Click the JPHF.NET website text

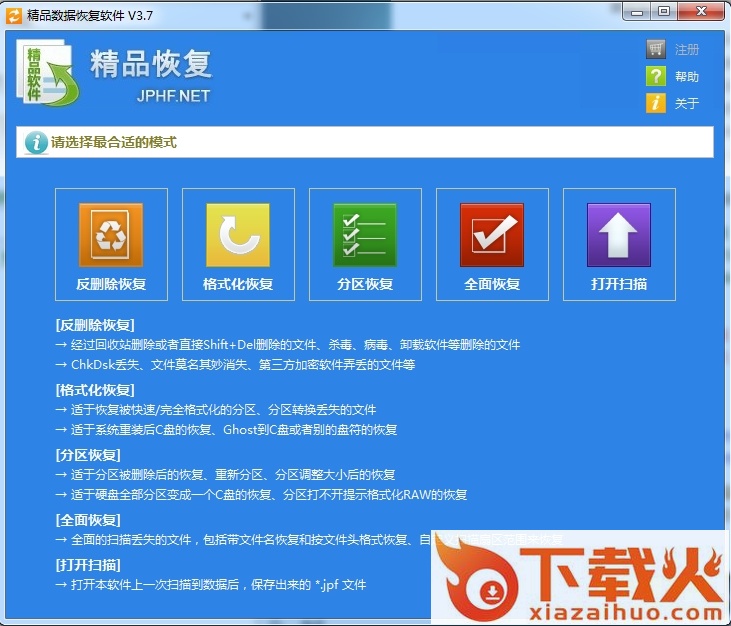[x=173, y=96]
